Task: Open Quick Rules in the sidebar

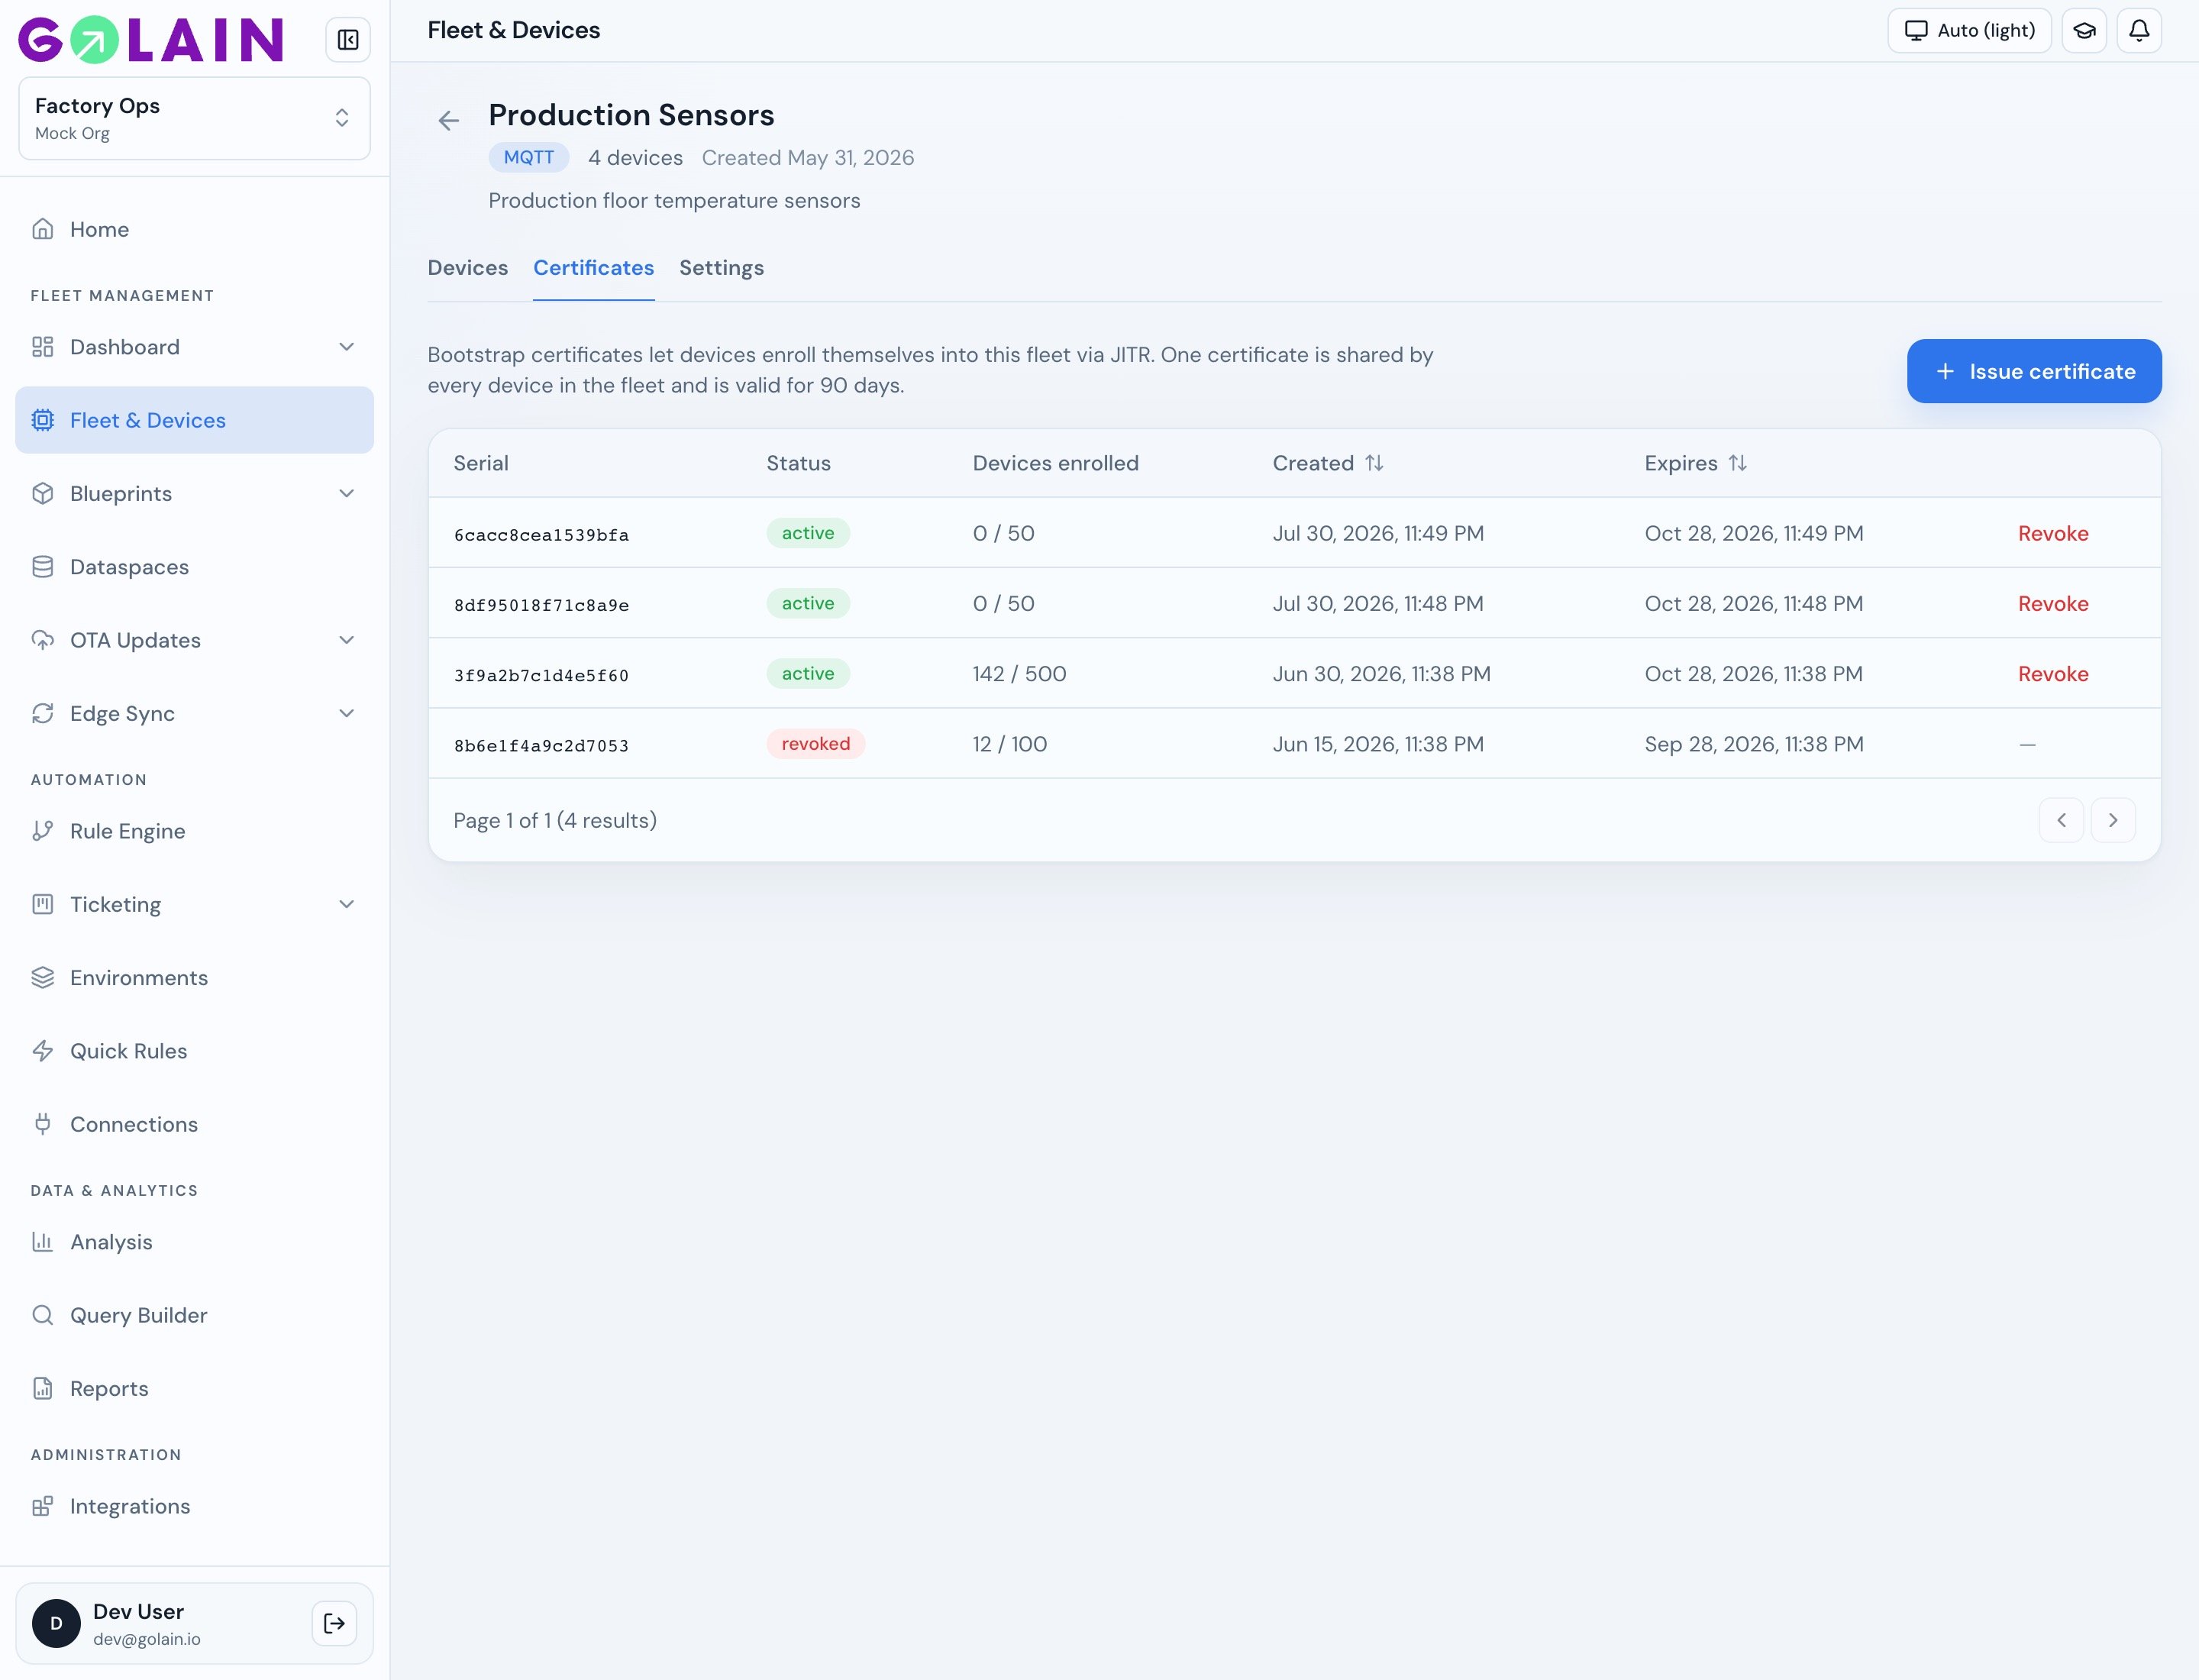Action: (x=194, y=1051)
